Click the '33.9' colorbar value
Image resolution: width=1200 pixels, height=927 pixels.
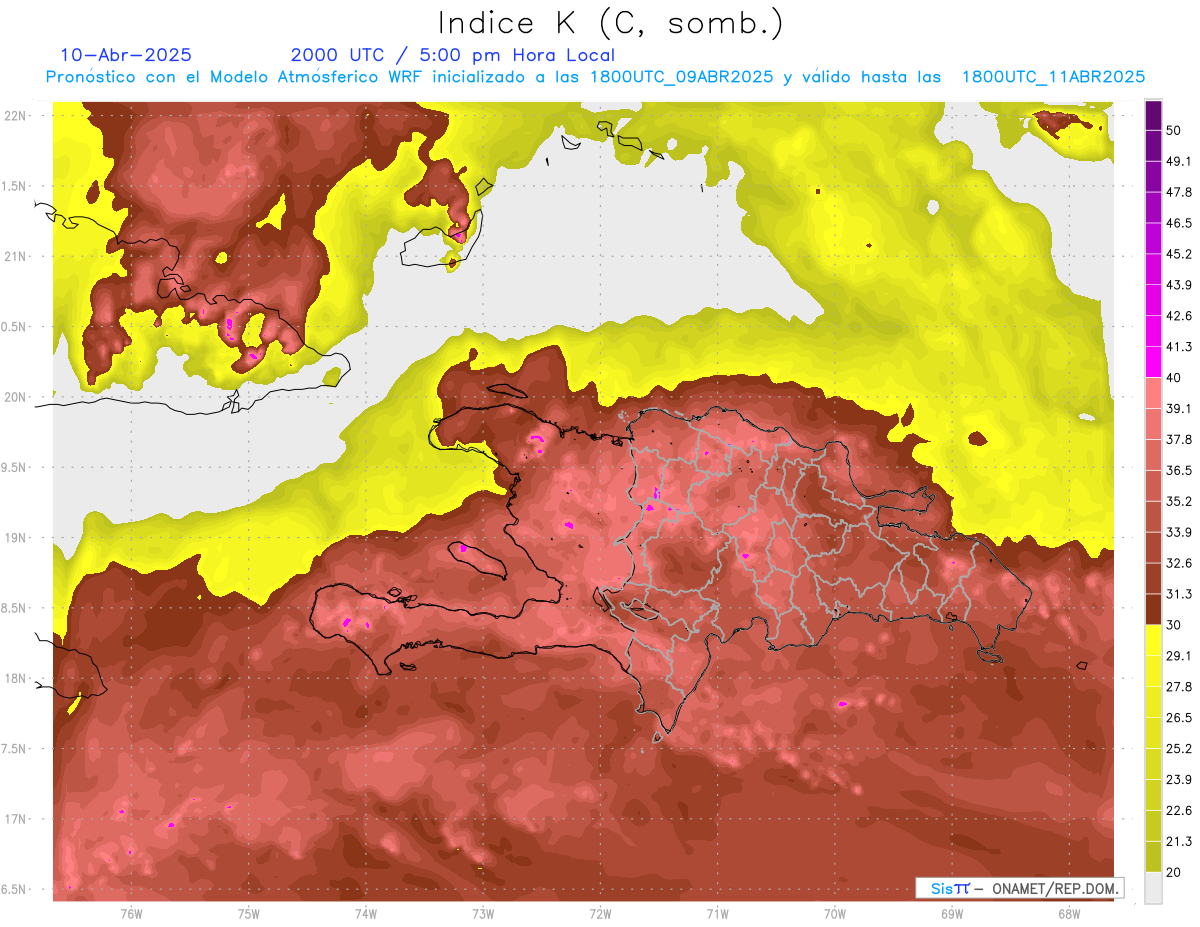pos(1179,532)
